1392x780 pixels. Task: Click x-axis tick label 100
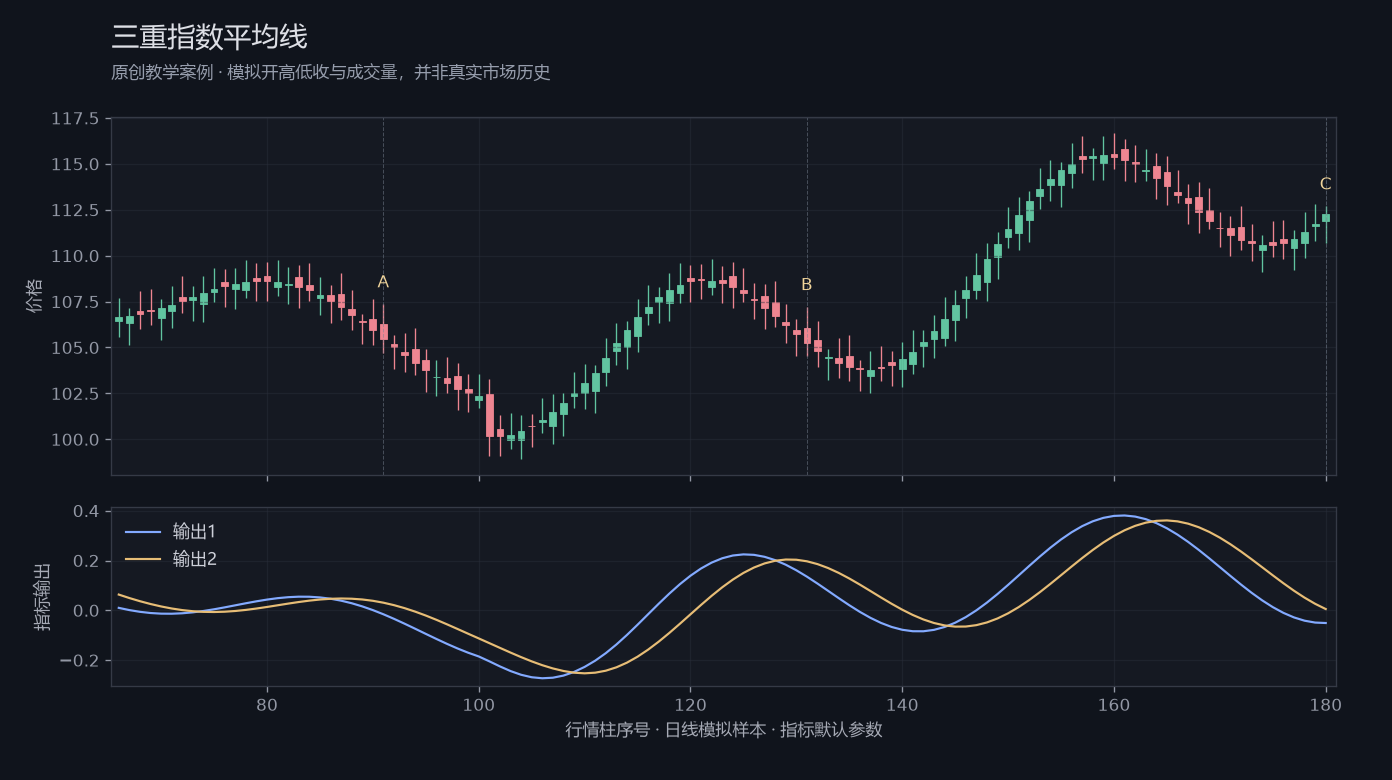[479, 703]
